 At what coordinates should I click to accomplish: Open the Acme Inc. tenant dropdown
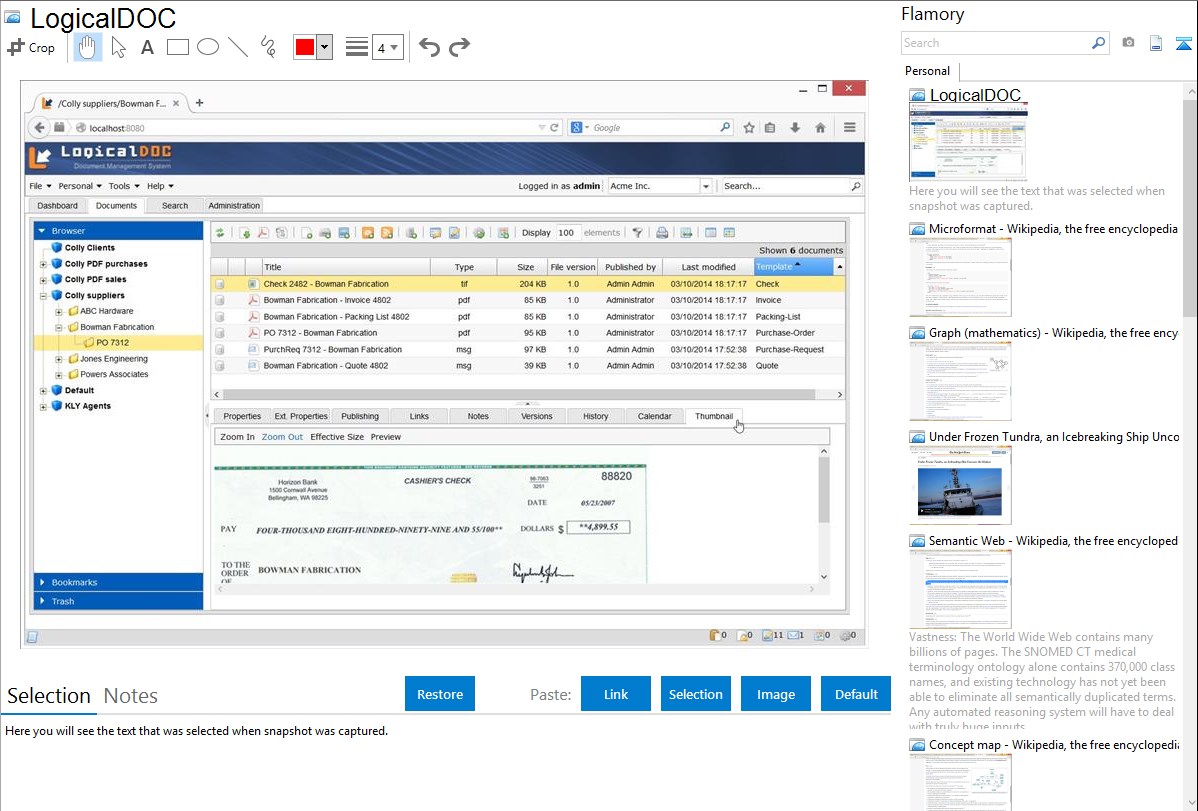click(706, 186)
